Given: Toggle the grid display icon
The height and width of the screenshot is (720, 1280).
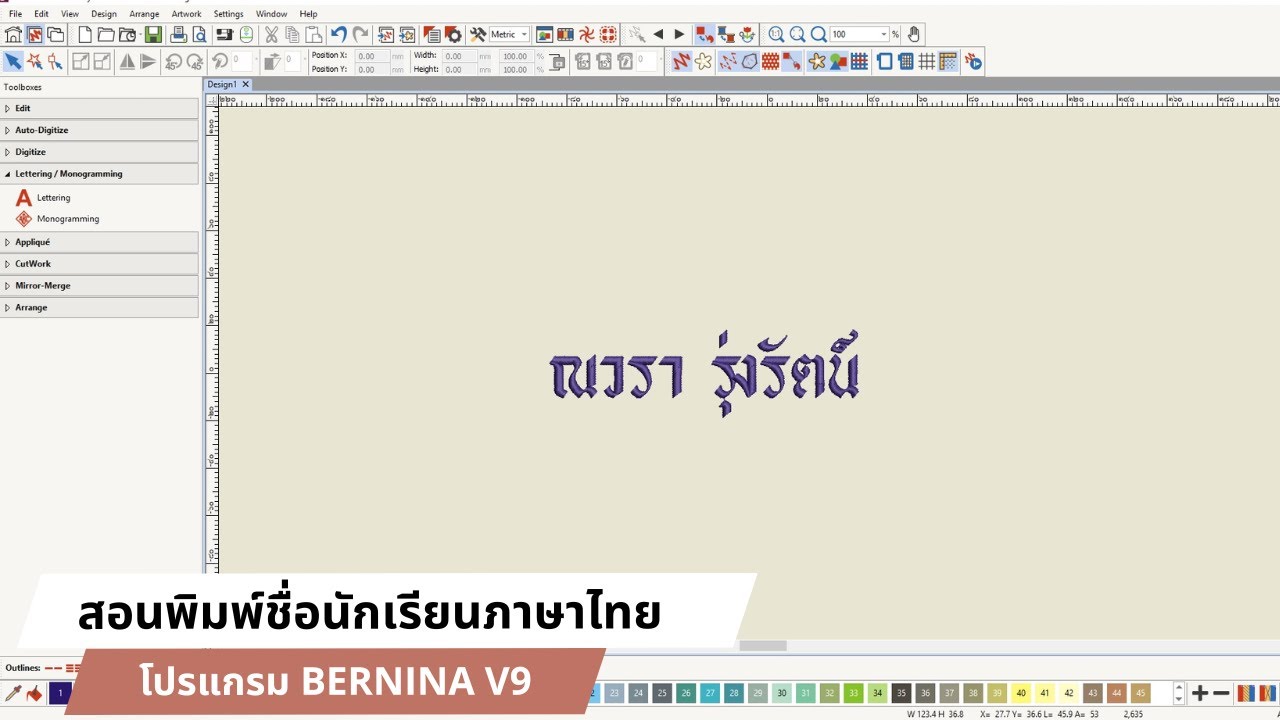Looking at the screenshot, I should (927, 61).
